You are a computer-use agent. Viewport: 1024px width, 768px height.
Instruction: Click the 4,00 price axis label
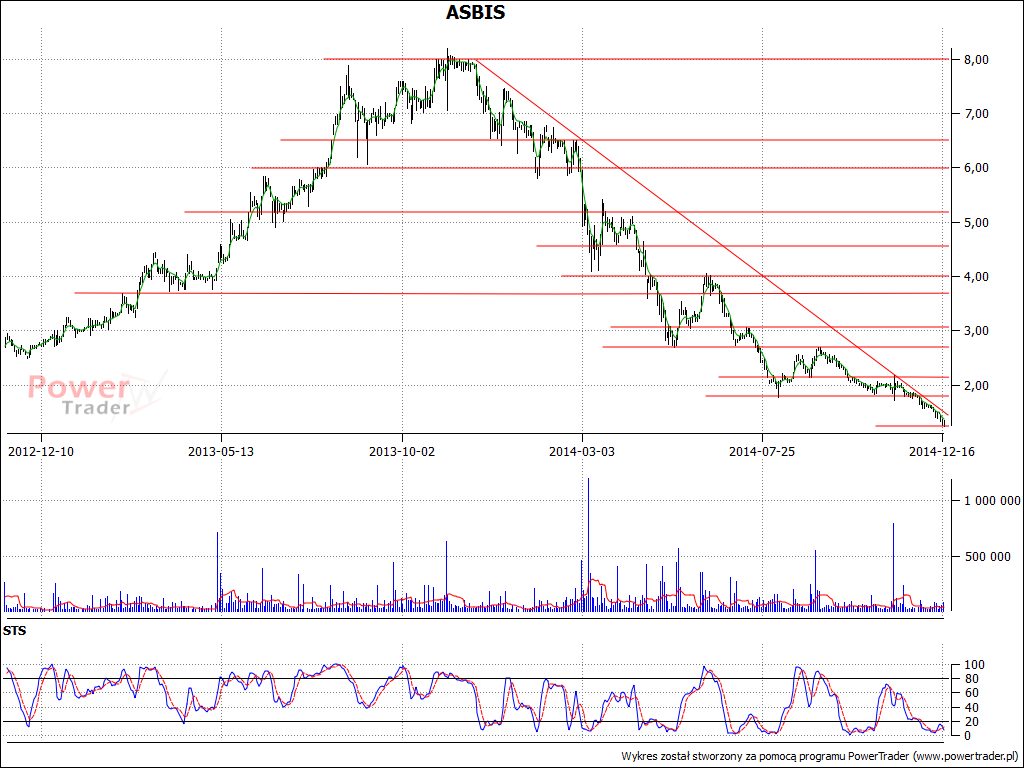coord(976,277)
